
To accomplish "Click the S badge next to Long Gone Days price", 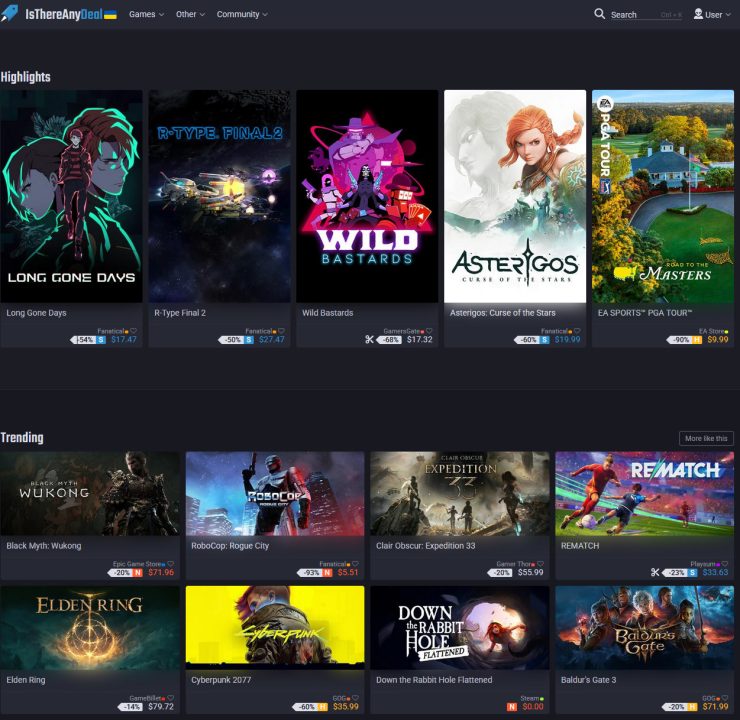I will 101,340.
